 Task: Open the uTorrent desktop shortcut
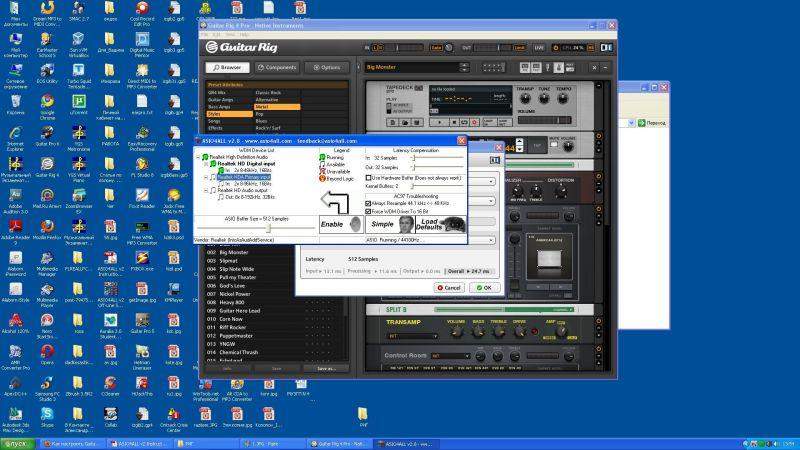(x=79, y=105)
